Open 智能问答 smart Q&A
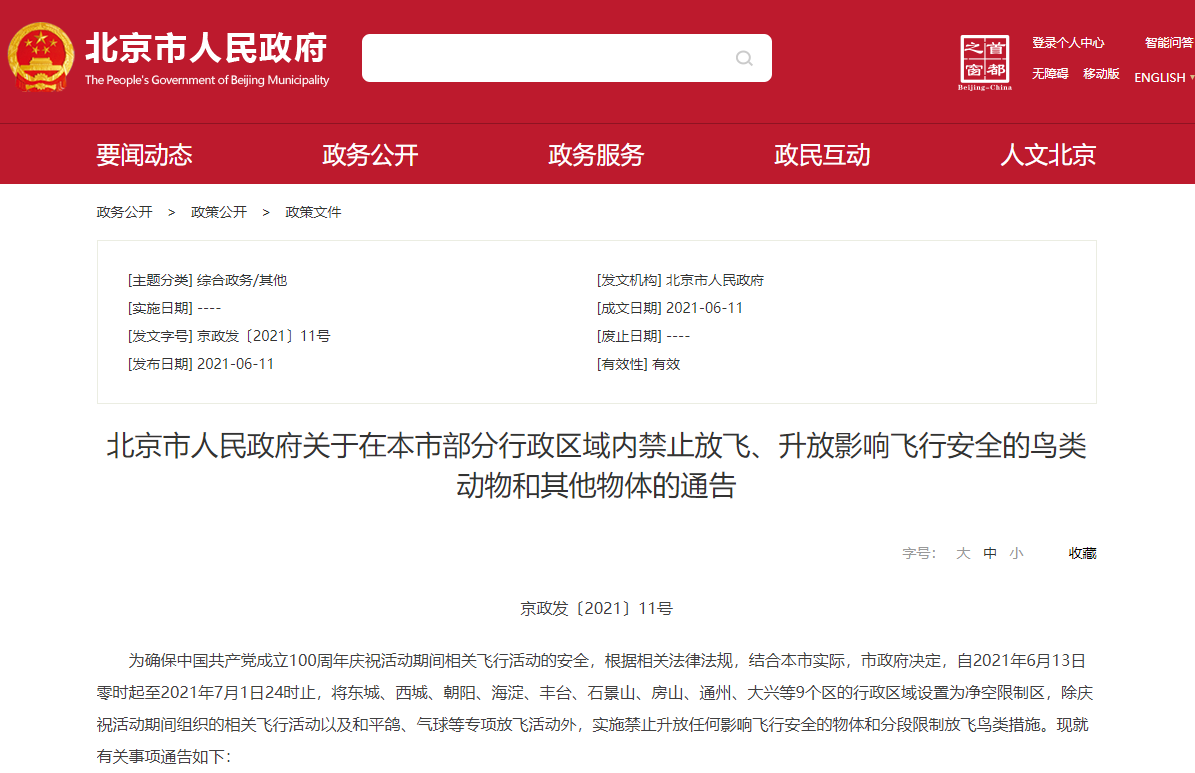This screenshot has height=773, width=1195. pos(1168,43)
